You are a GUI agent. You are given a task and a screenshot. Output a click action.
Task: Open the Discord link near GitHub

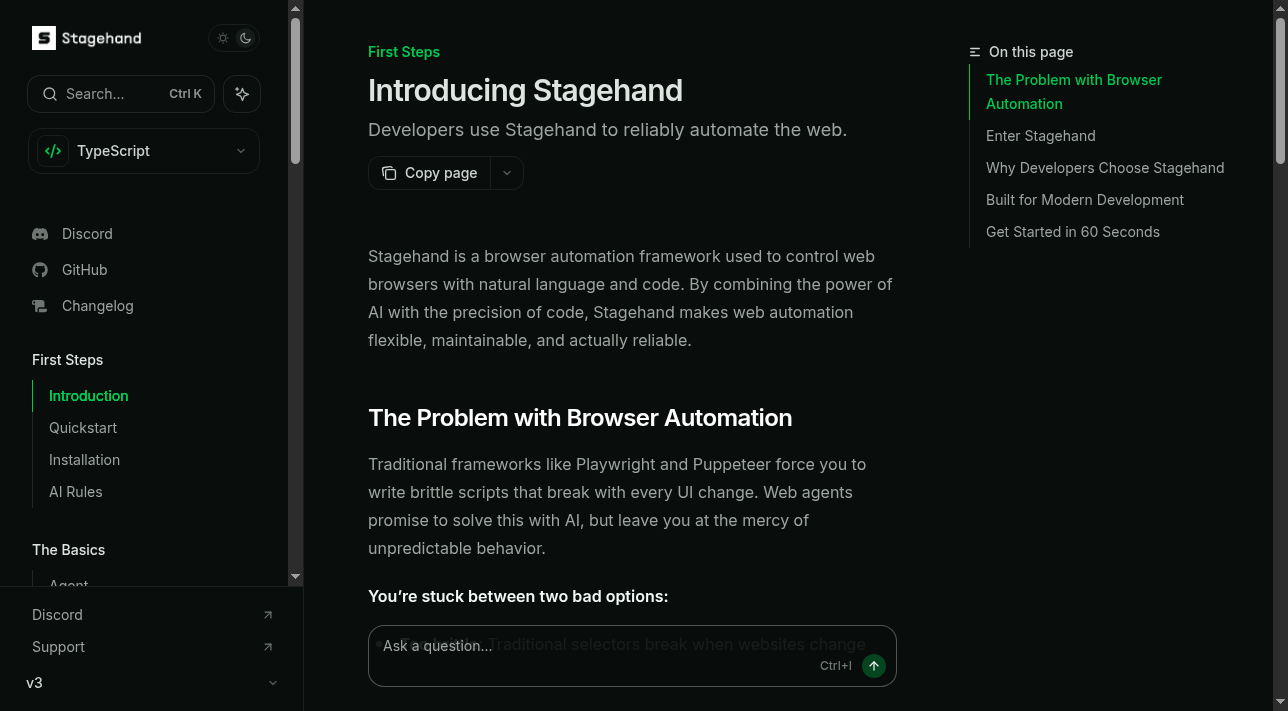[87, 234]
